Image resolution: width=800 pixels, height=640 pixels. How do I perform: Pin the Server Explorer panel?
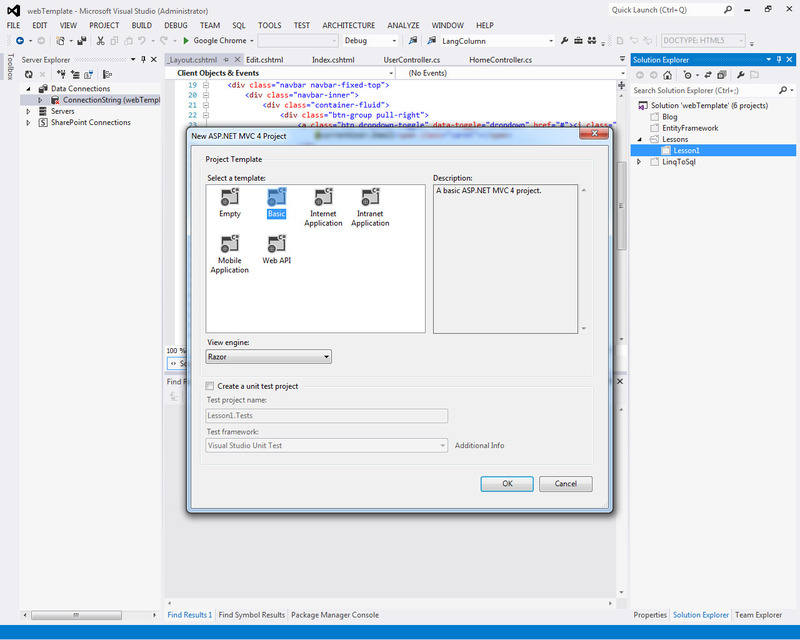point(143,59)
